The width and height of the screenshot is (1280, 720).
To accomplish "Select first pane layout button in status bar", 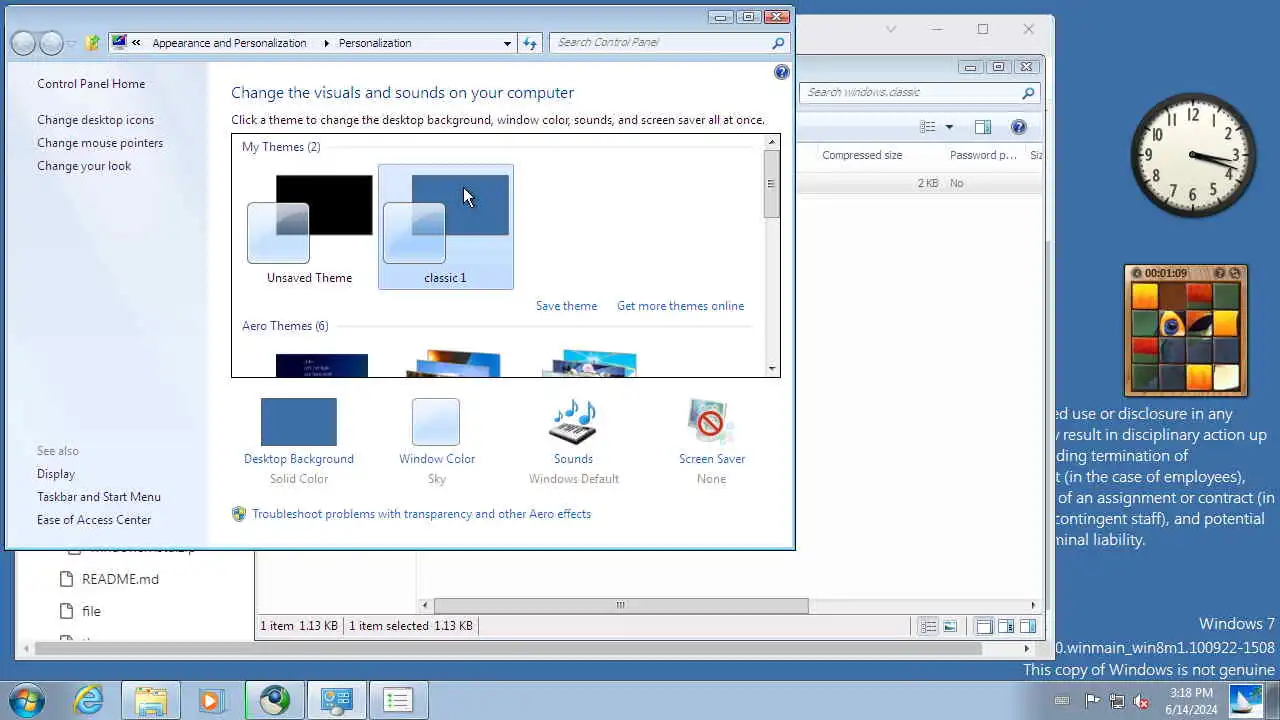I will point(984,627).
